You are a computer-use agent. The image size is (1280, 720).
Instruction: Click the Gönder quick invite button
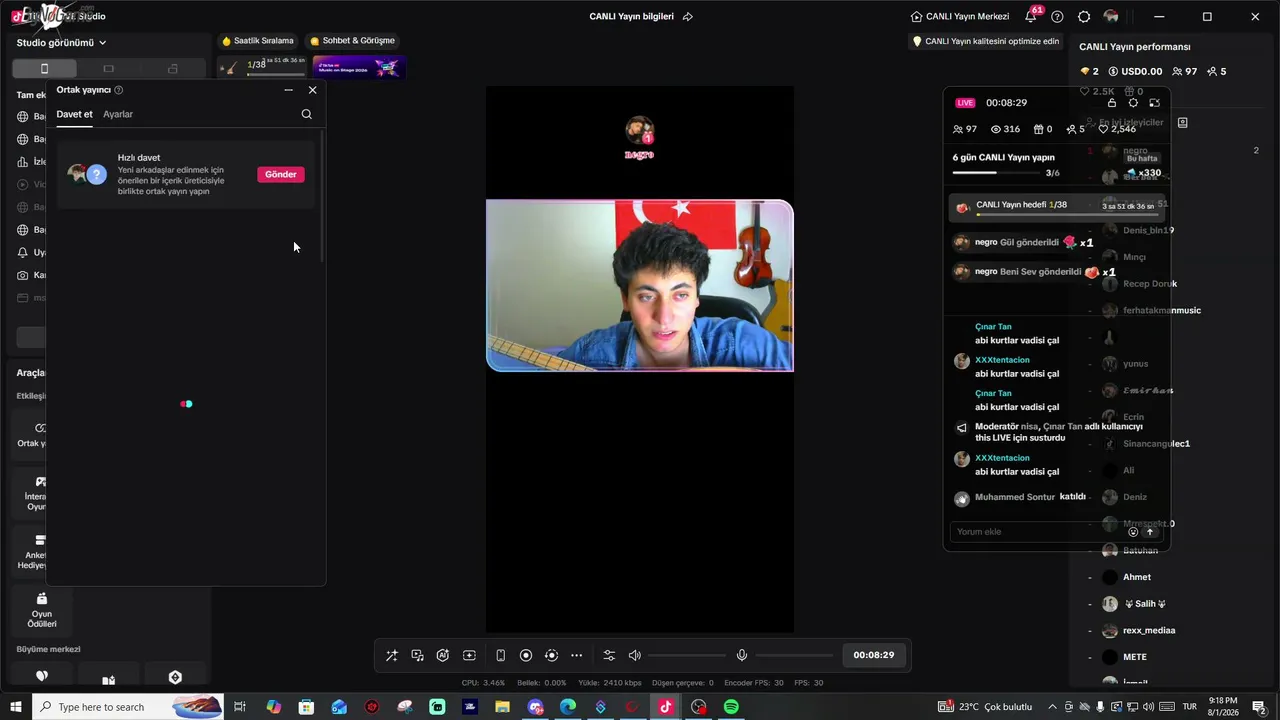(281, 174)
